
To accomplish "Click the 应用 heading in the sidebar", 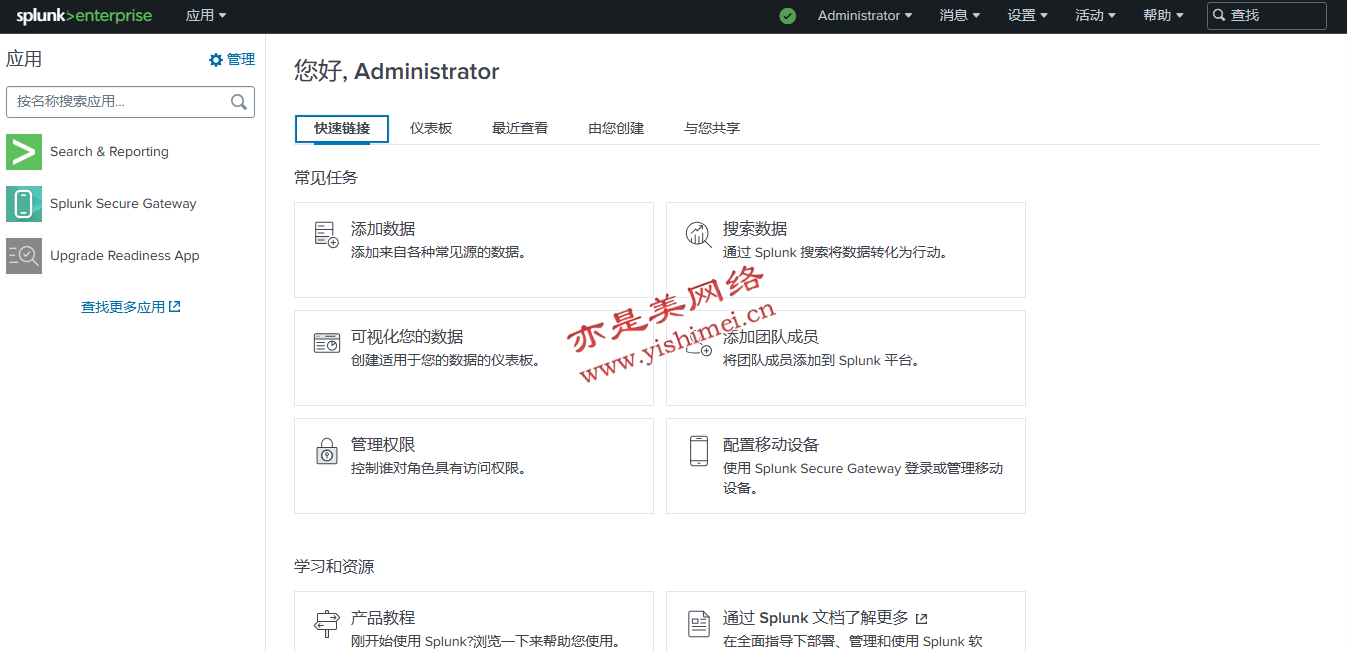I will (x=24, y=60).
